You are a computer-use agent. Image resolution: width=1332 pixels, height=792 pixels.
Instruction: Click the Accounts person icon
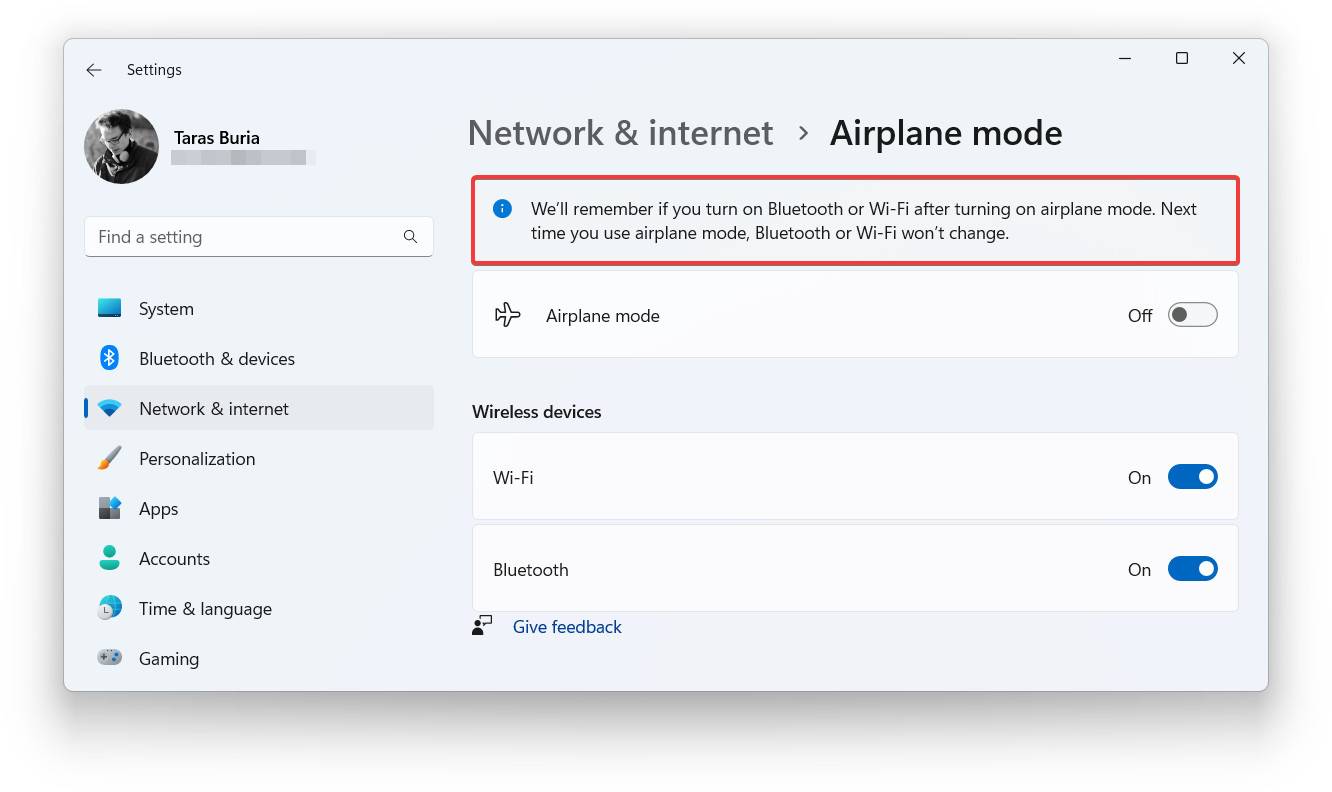pyautogui.click(x=108, y=558)
